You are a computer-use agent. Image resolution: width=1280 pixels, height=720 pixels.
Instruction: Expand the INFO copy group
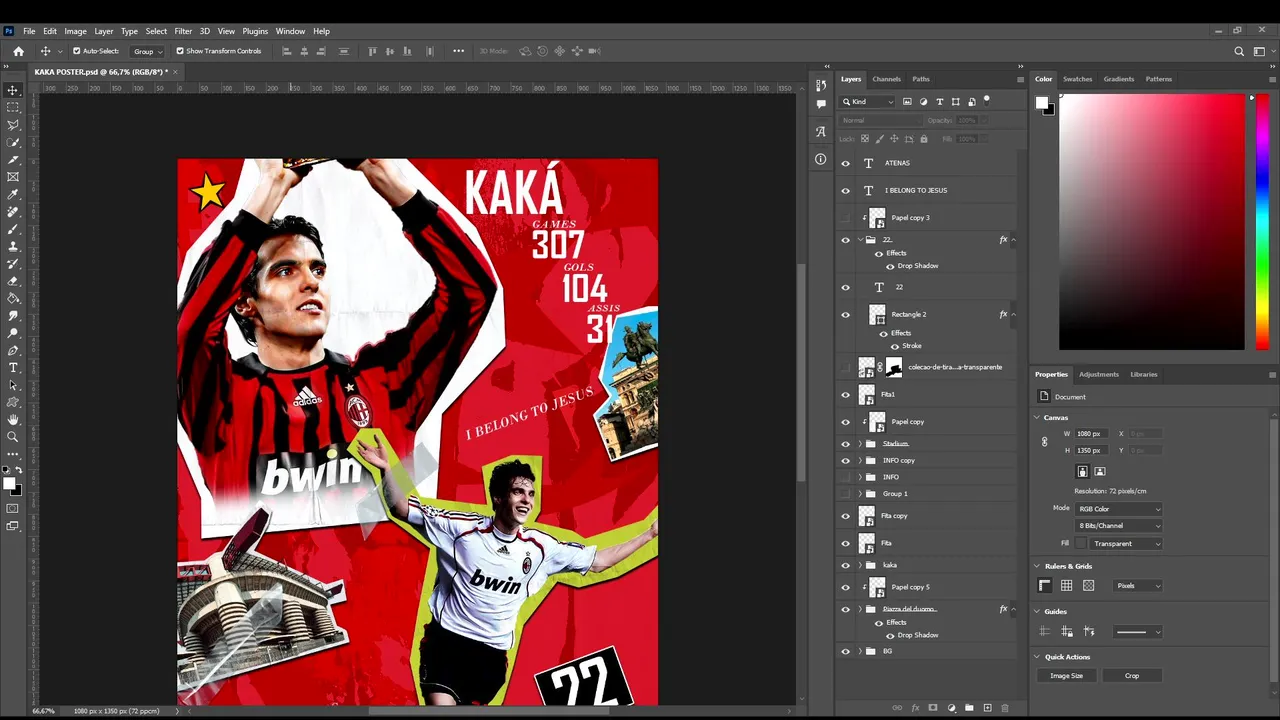(860, 460)
